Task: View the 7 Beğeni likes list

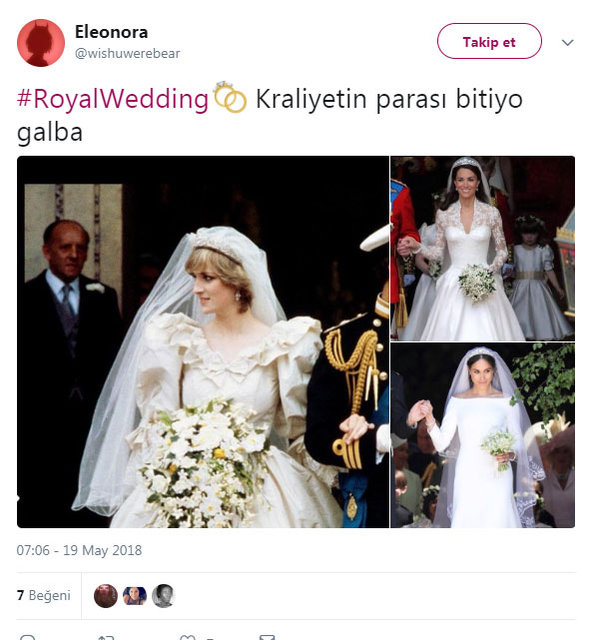Action: point(44,596)
